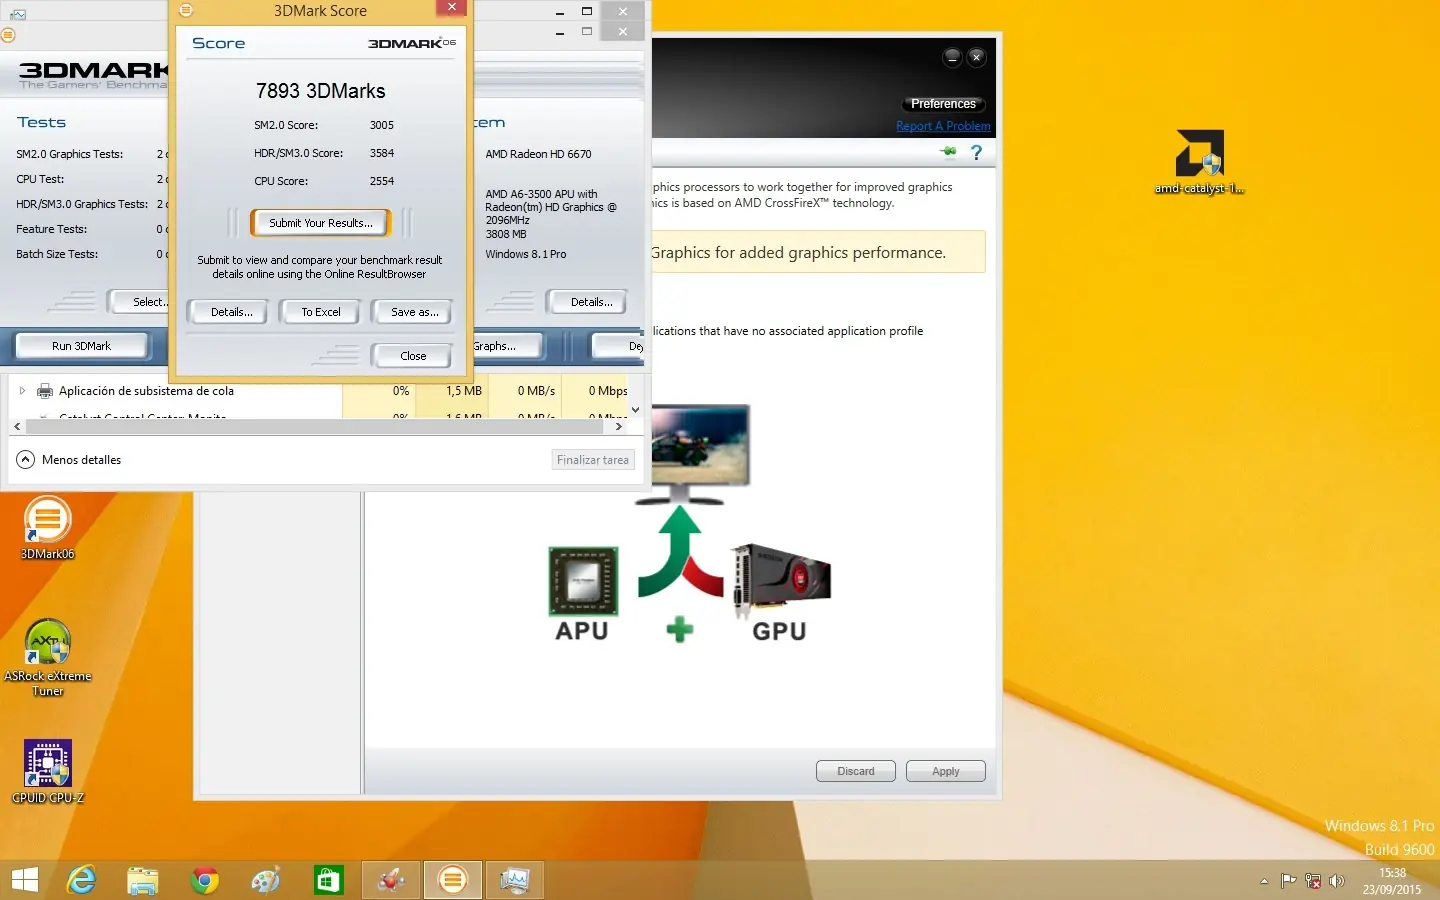The width and height of the screenshot is (1440, 900).
Task: Launch Internet Explorer from taskbar
Action: point(81,880)
